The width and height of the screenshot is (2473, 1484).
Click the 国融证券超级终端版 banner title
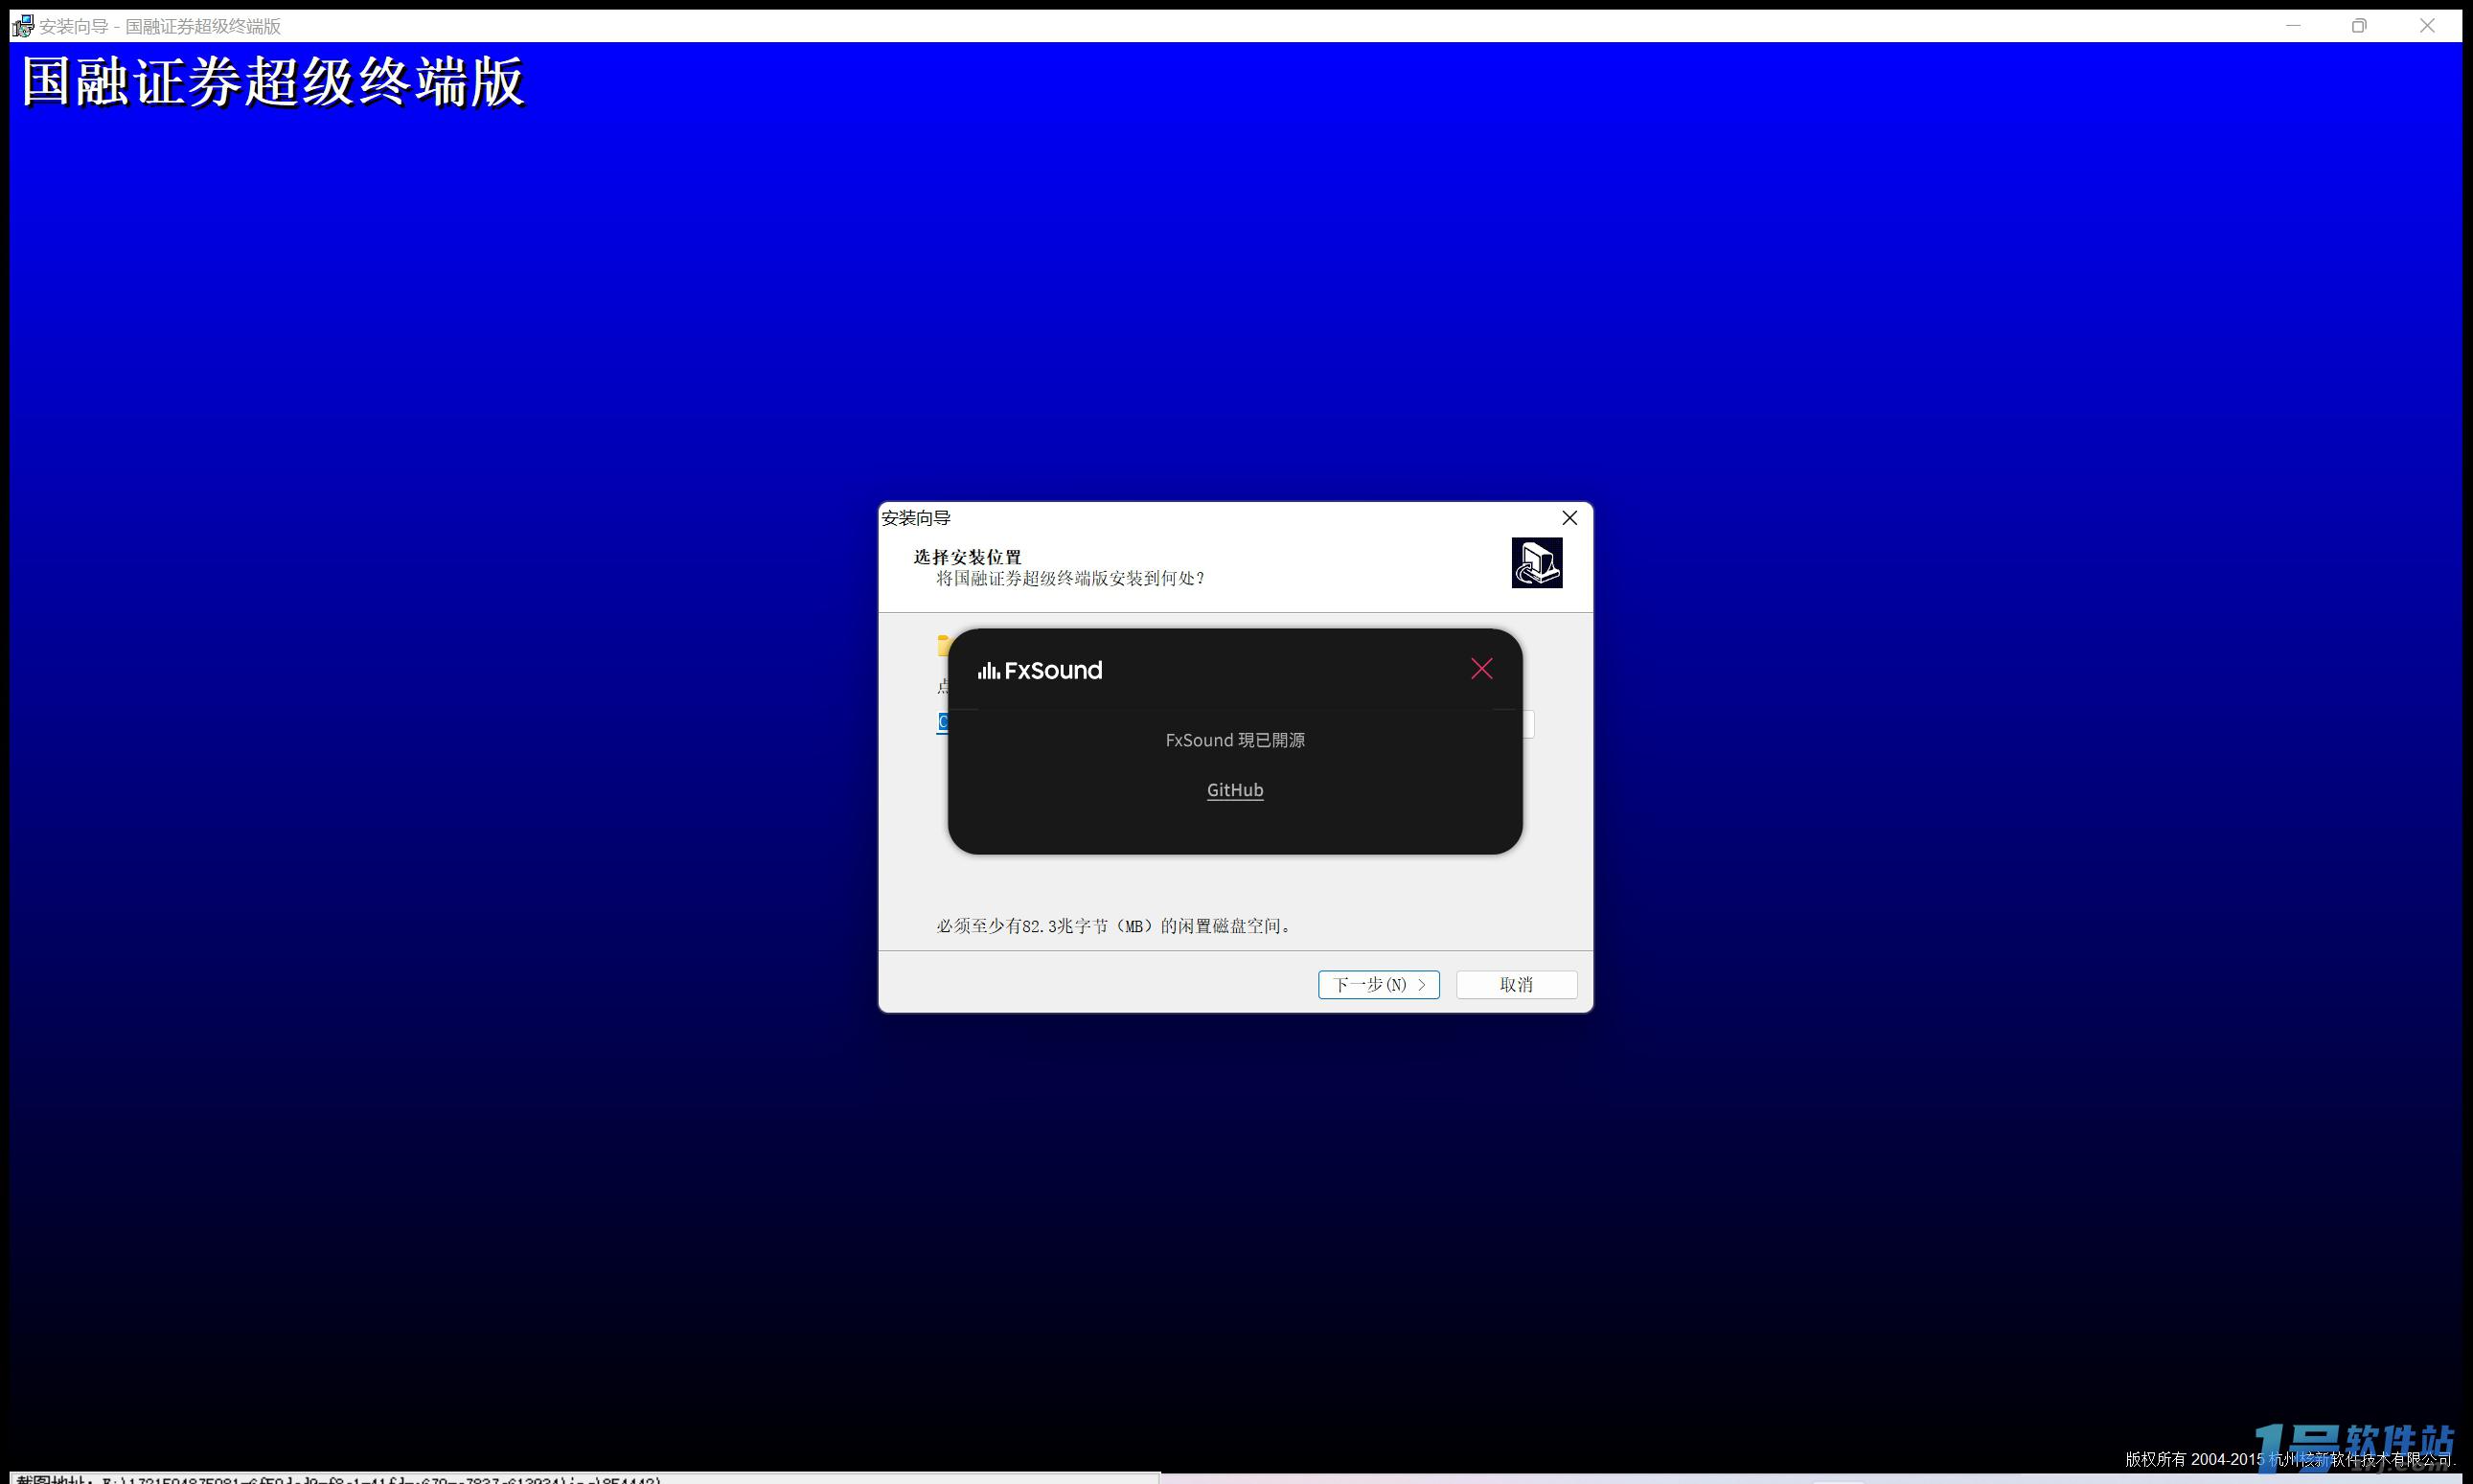click(x=273, y=82)
